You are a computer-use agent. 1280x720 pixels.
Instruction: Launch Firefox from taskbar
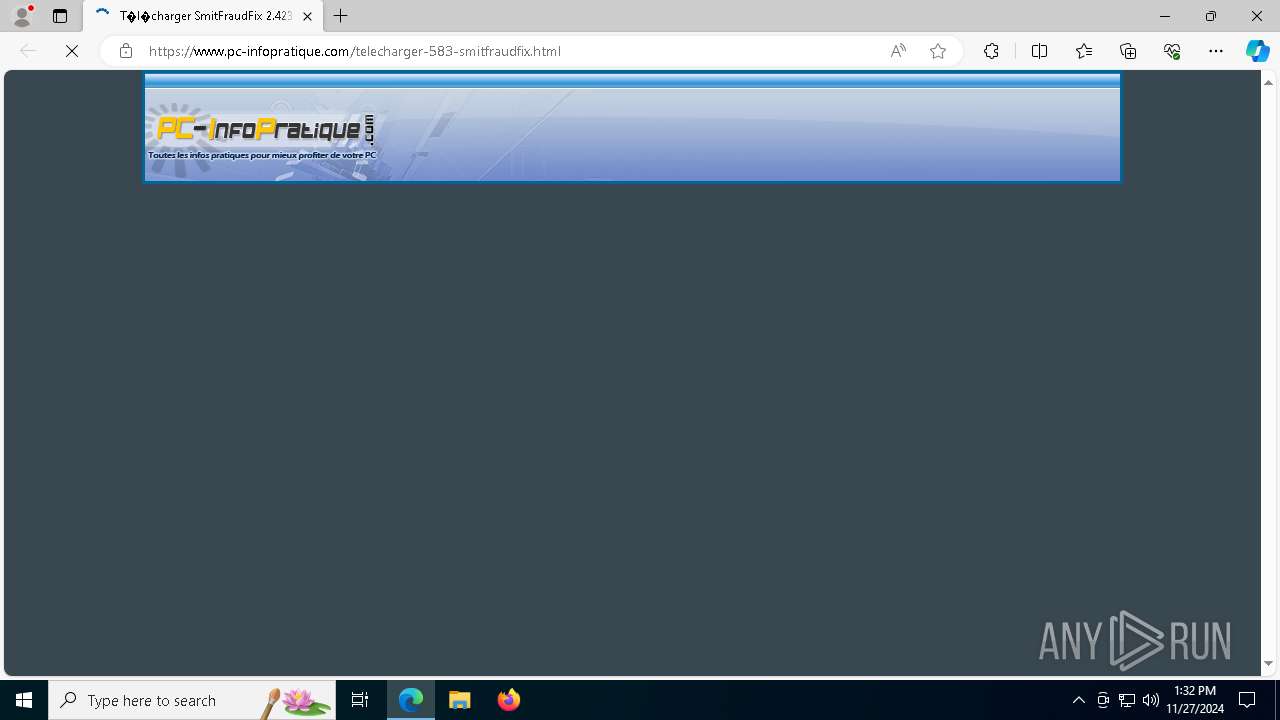(x=509, y=700)
